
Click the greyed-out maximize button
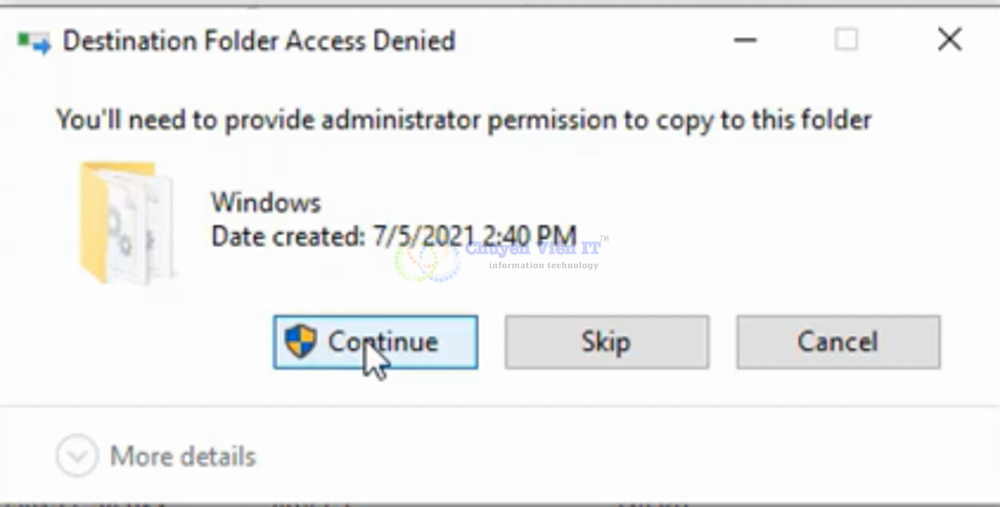(846, 41)
